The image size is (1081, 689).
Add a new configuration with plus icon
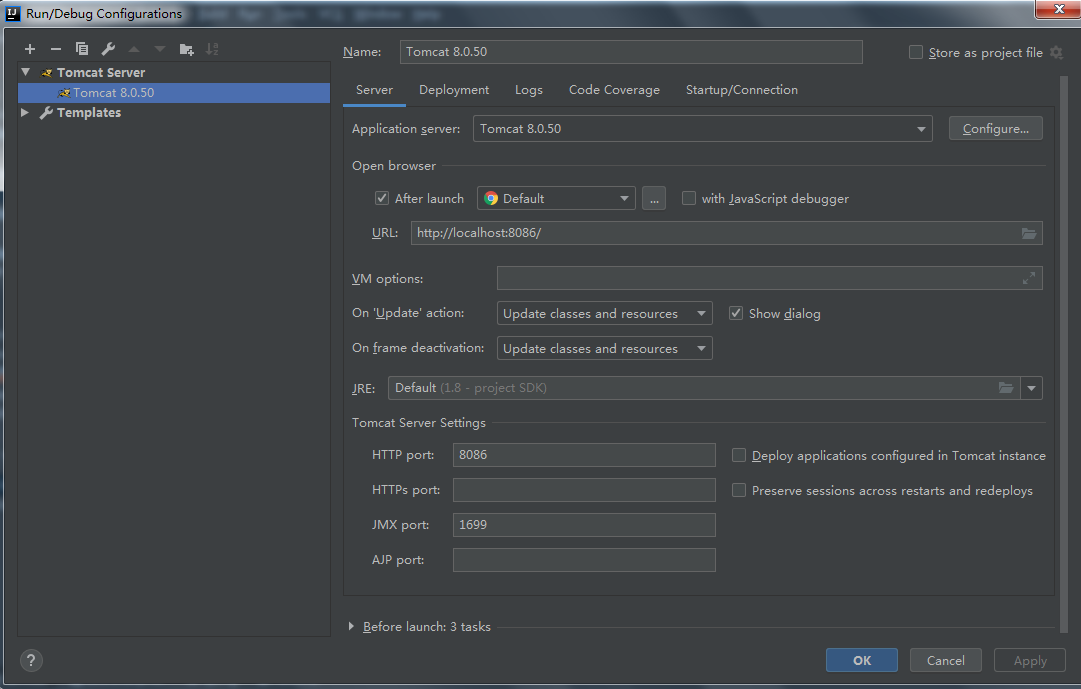(x=30, y=49)
